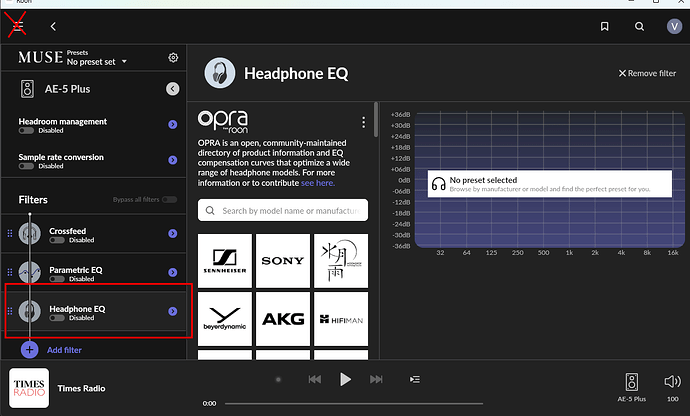Image resolution: width=690 pixels, height=416 pixels.
Task: Go back with the left arrow
Action: click(x=53, y=26)
